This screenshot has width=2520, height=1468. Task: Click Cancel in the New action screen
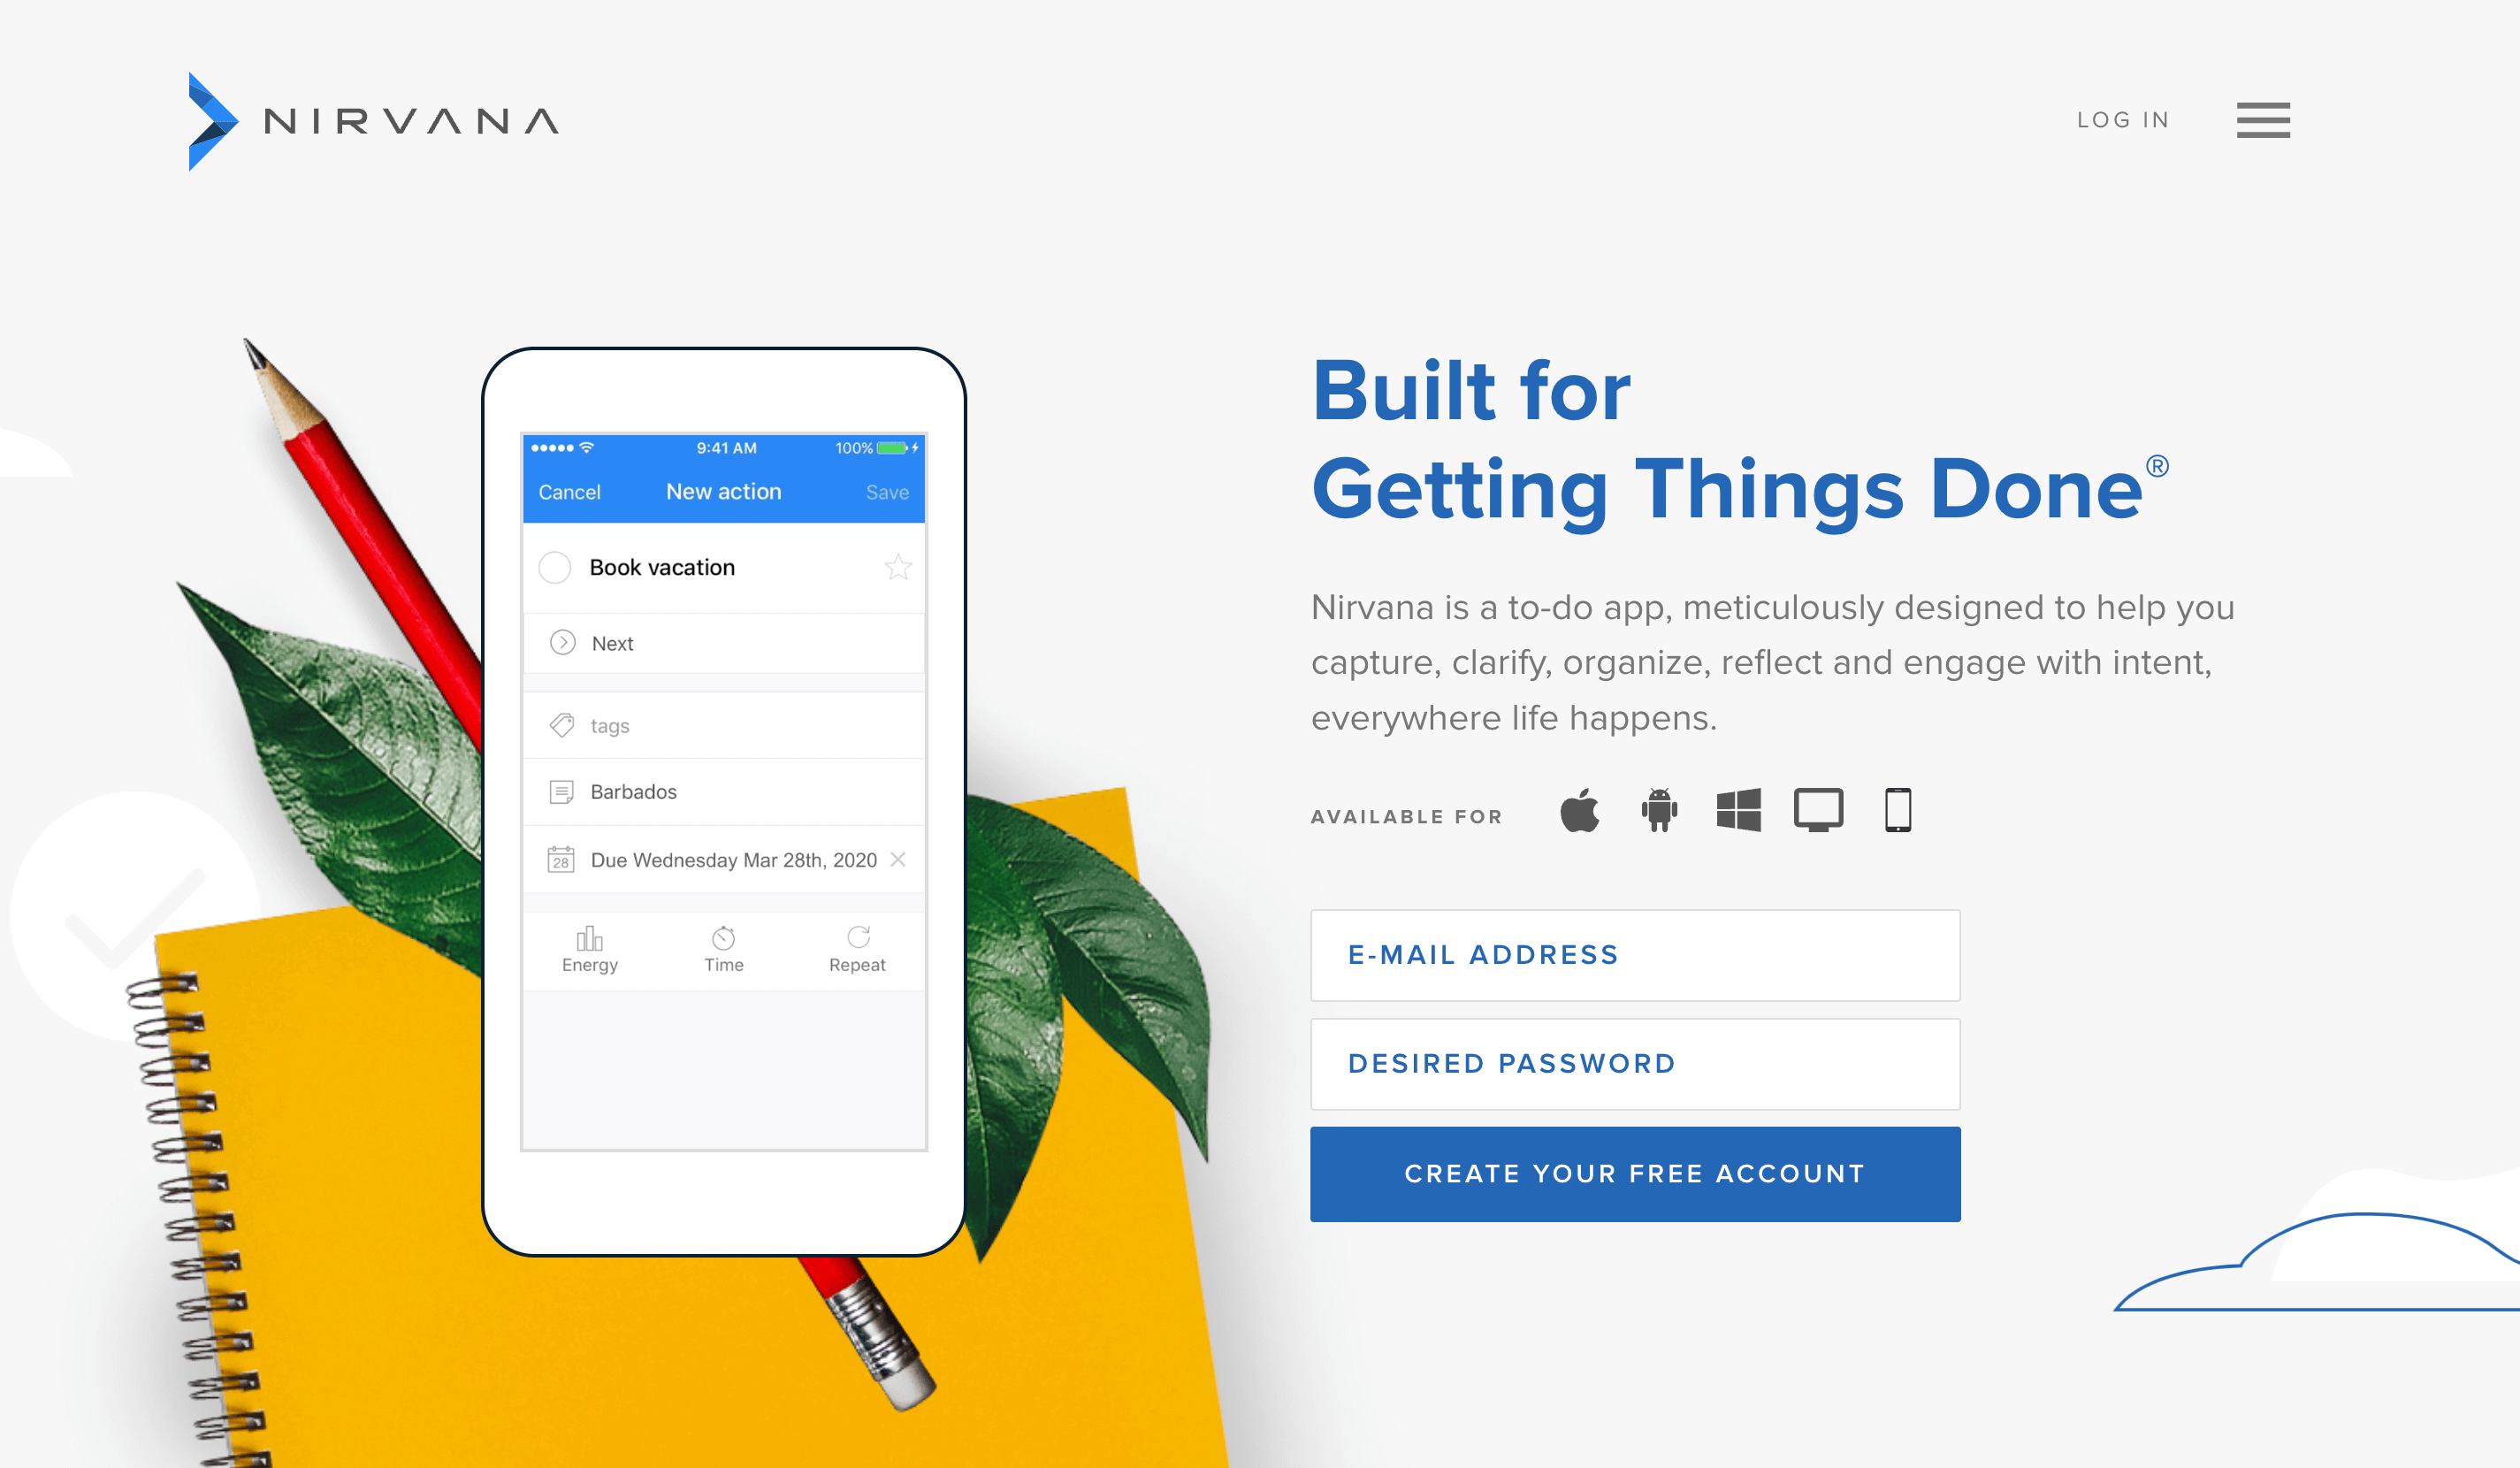coord(569,491)
